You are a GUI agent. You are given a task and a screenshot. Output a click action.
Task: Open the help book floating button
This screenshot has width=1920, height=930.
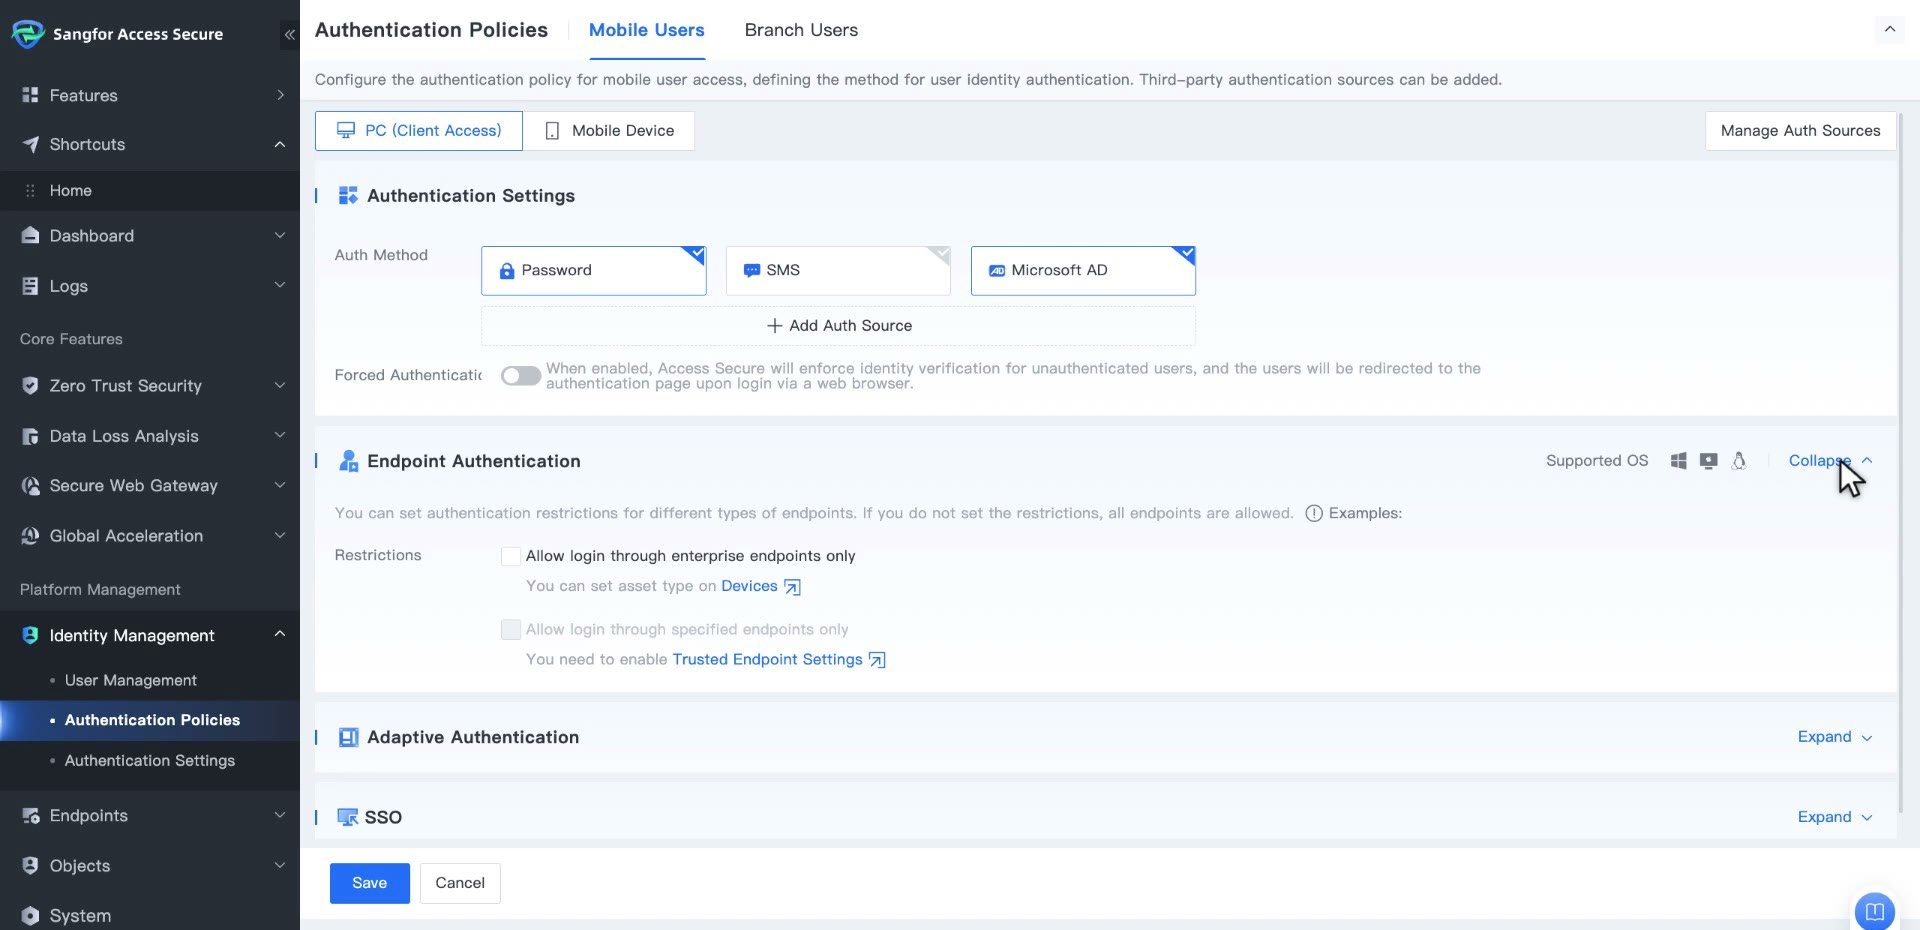point(1874,911)
